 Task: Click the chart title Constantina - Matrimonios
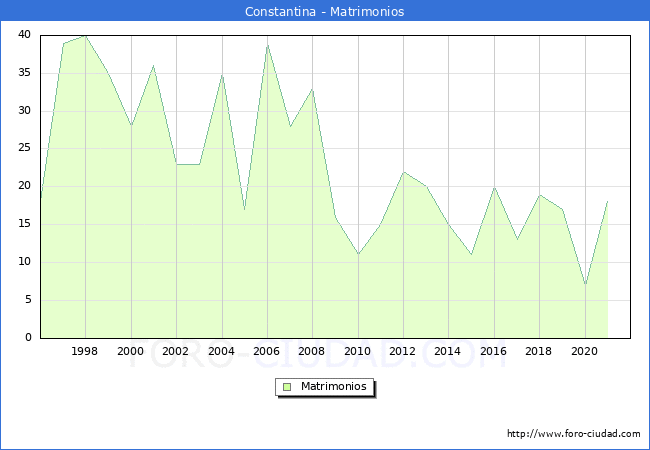(x=325, y=11)
